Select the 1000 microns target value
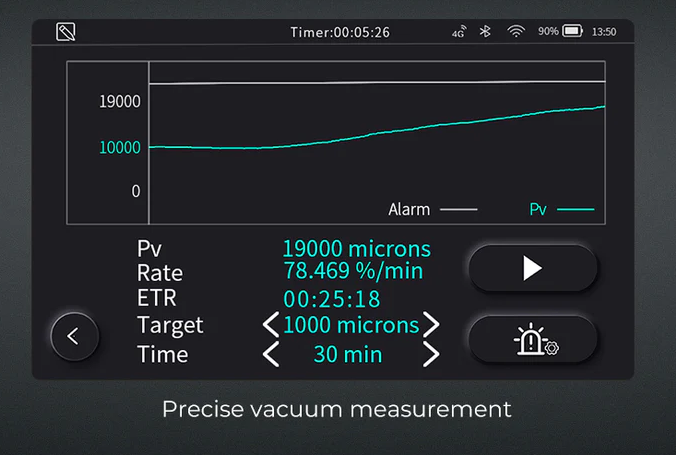Viewport: 676px width, 455px height. coord(351,325)
